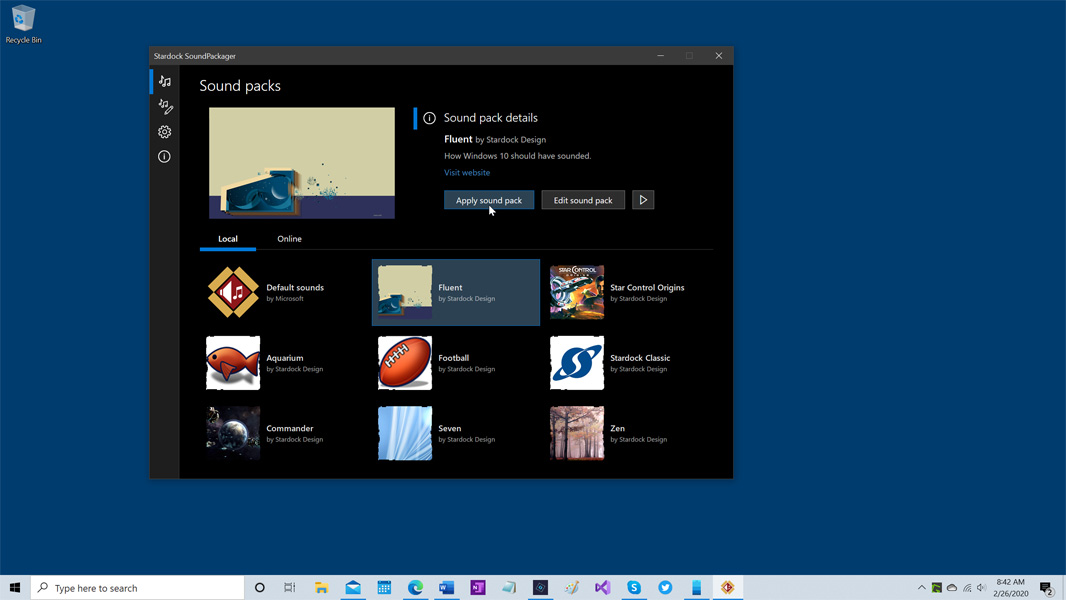Click the Edit sound pack button
Image resolution: width=1066 pixels, height=600 pixels.
[x=583, y=200]
